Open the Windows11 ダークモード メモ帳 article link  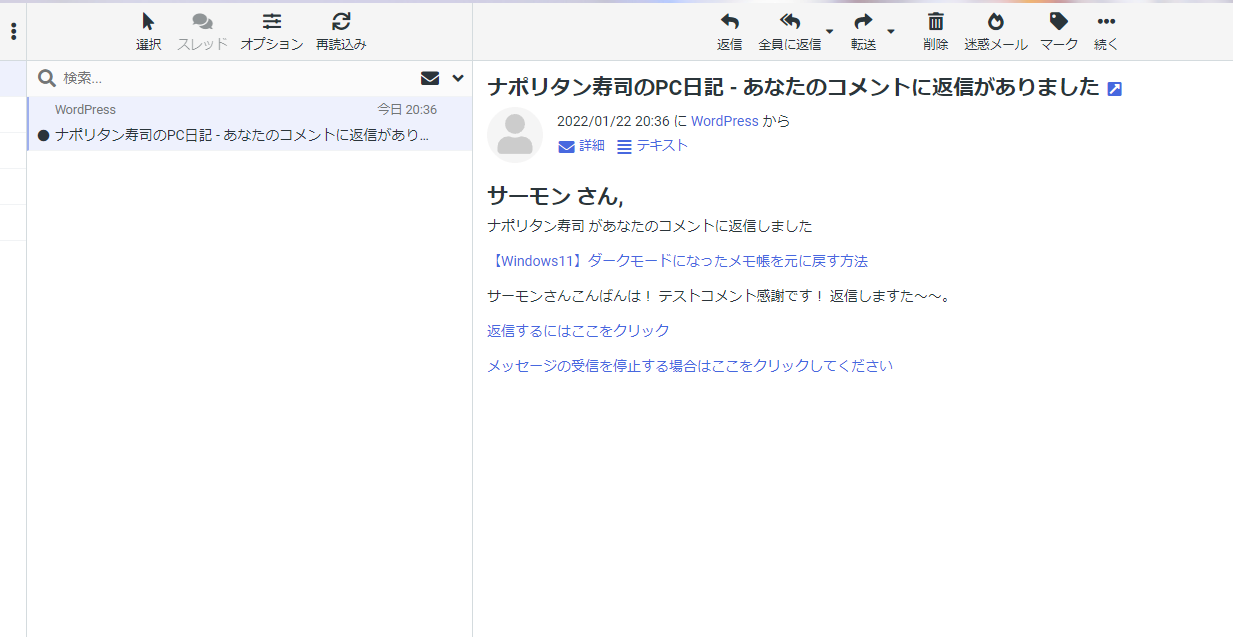(x=678, y=261)
